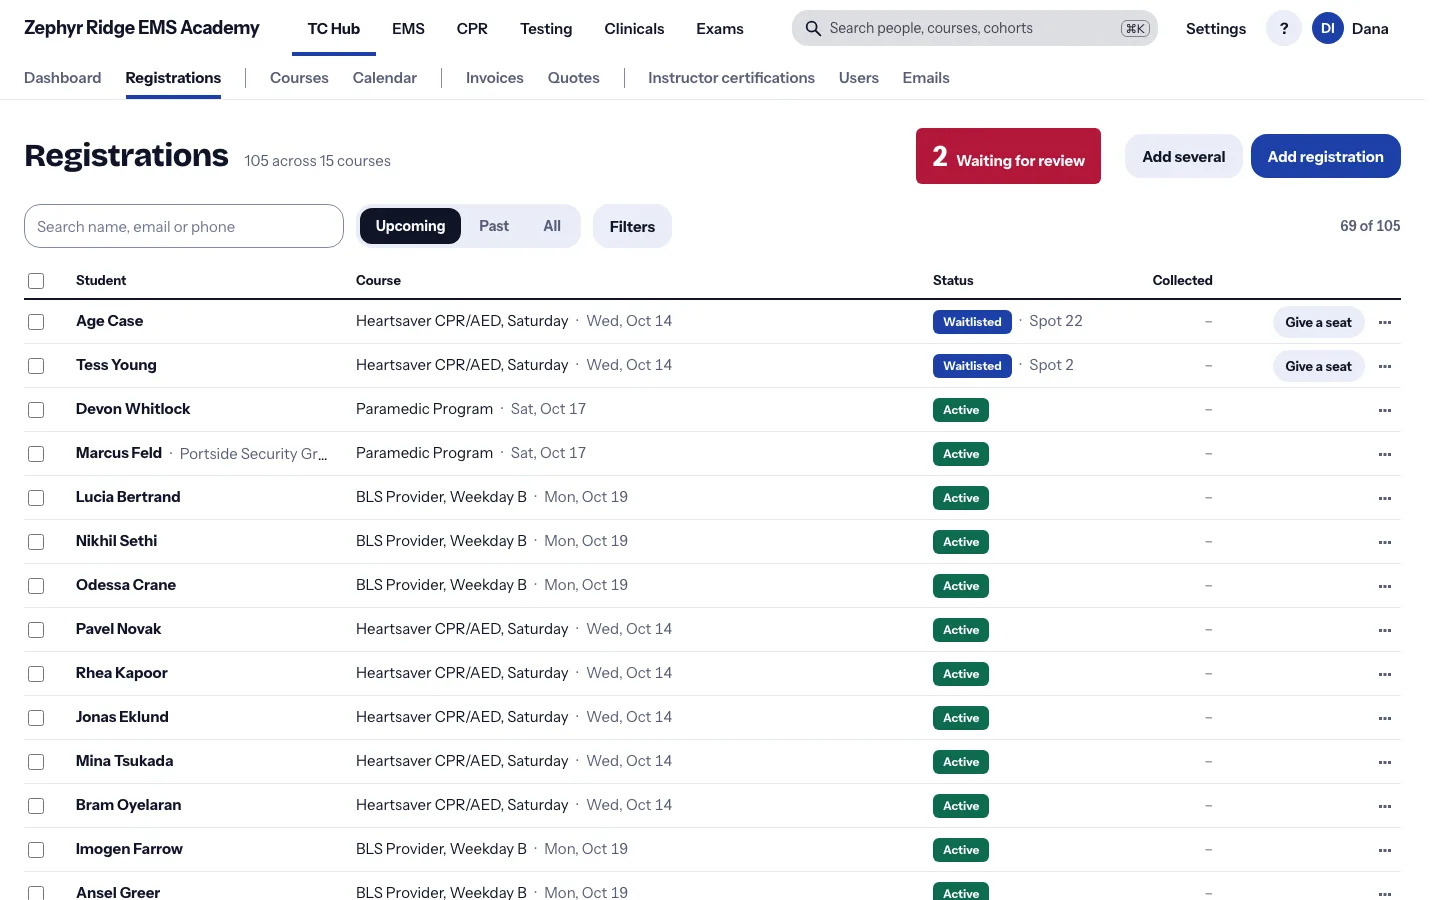Switch to the Past registrations view
Image resolution: width=1440 pixels, height=900 pixels.
click(x=494, y=226)
